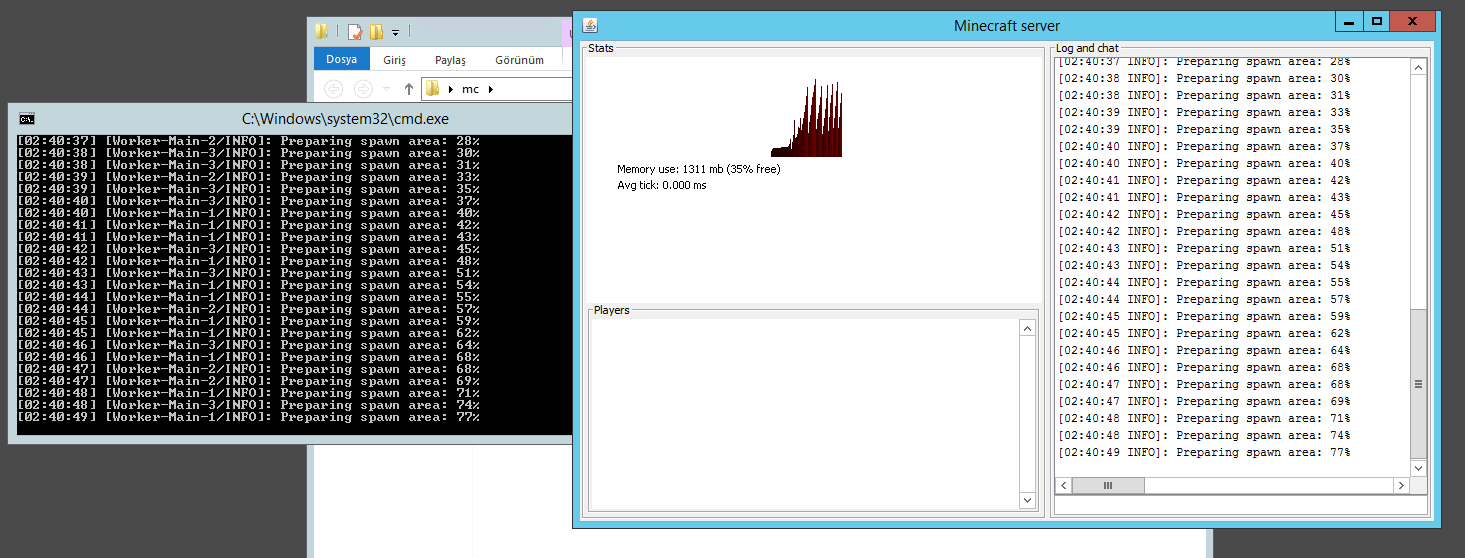Click the 40% log line in Minecraft server
Viewport: 1465px width, 558px height.
pyautogui.click(x=1205, y=164)
